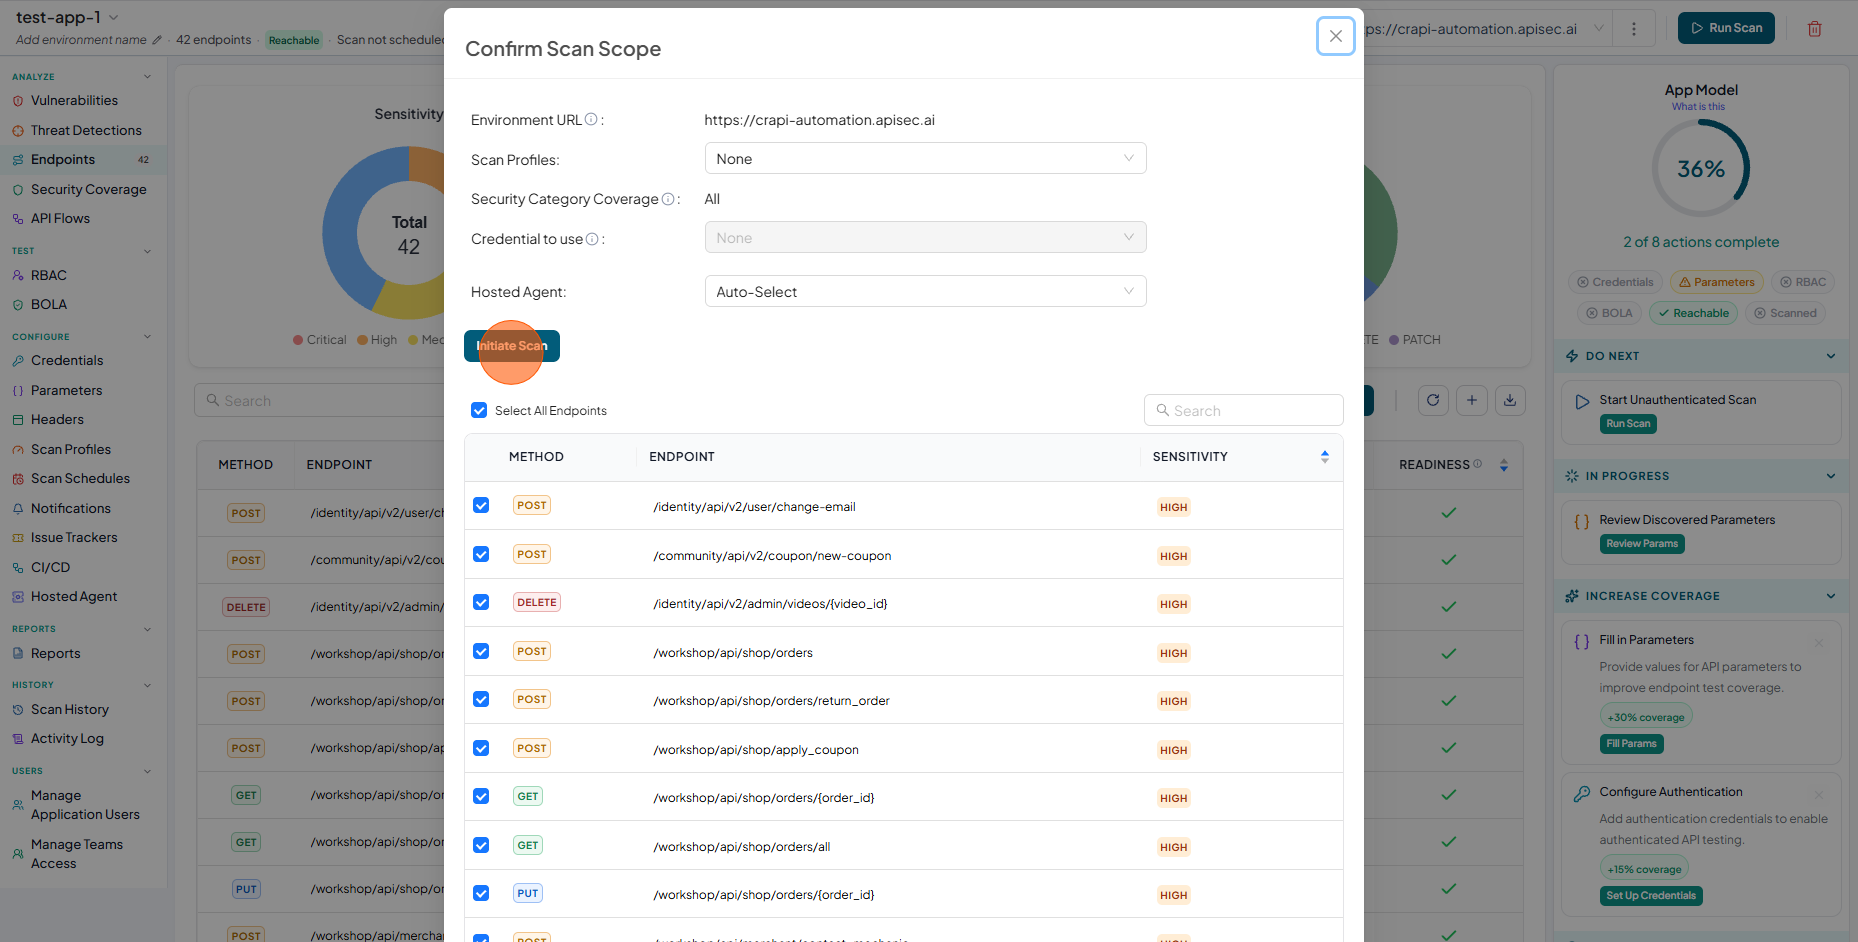Uncheck the PUT orders/{order_id} endpoint
The image size is (1858, 942).
[481, 893]
